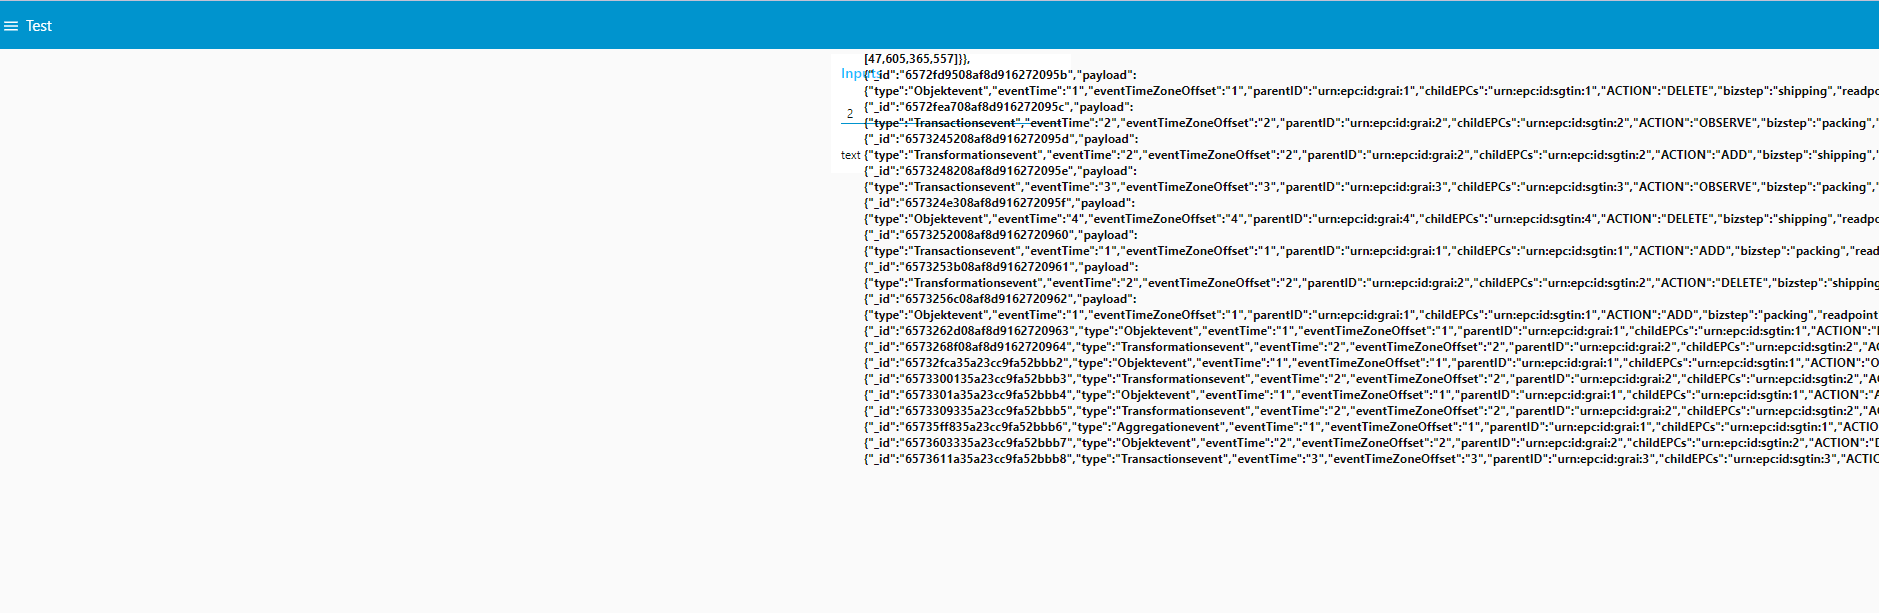Click the id 6573603335a23cc9fa52bbb7 line
Screen dimensions: 1879x613
(1371, 443)
